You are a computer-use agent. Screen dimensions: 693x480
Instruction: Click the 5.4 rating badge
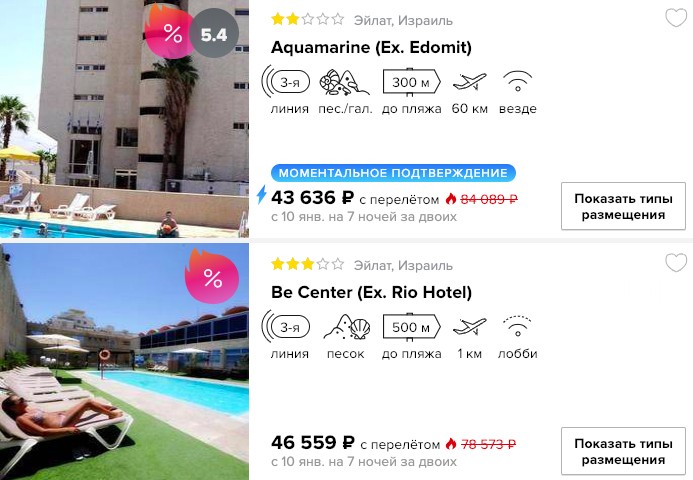click(x=214, y=33)
